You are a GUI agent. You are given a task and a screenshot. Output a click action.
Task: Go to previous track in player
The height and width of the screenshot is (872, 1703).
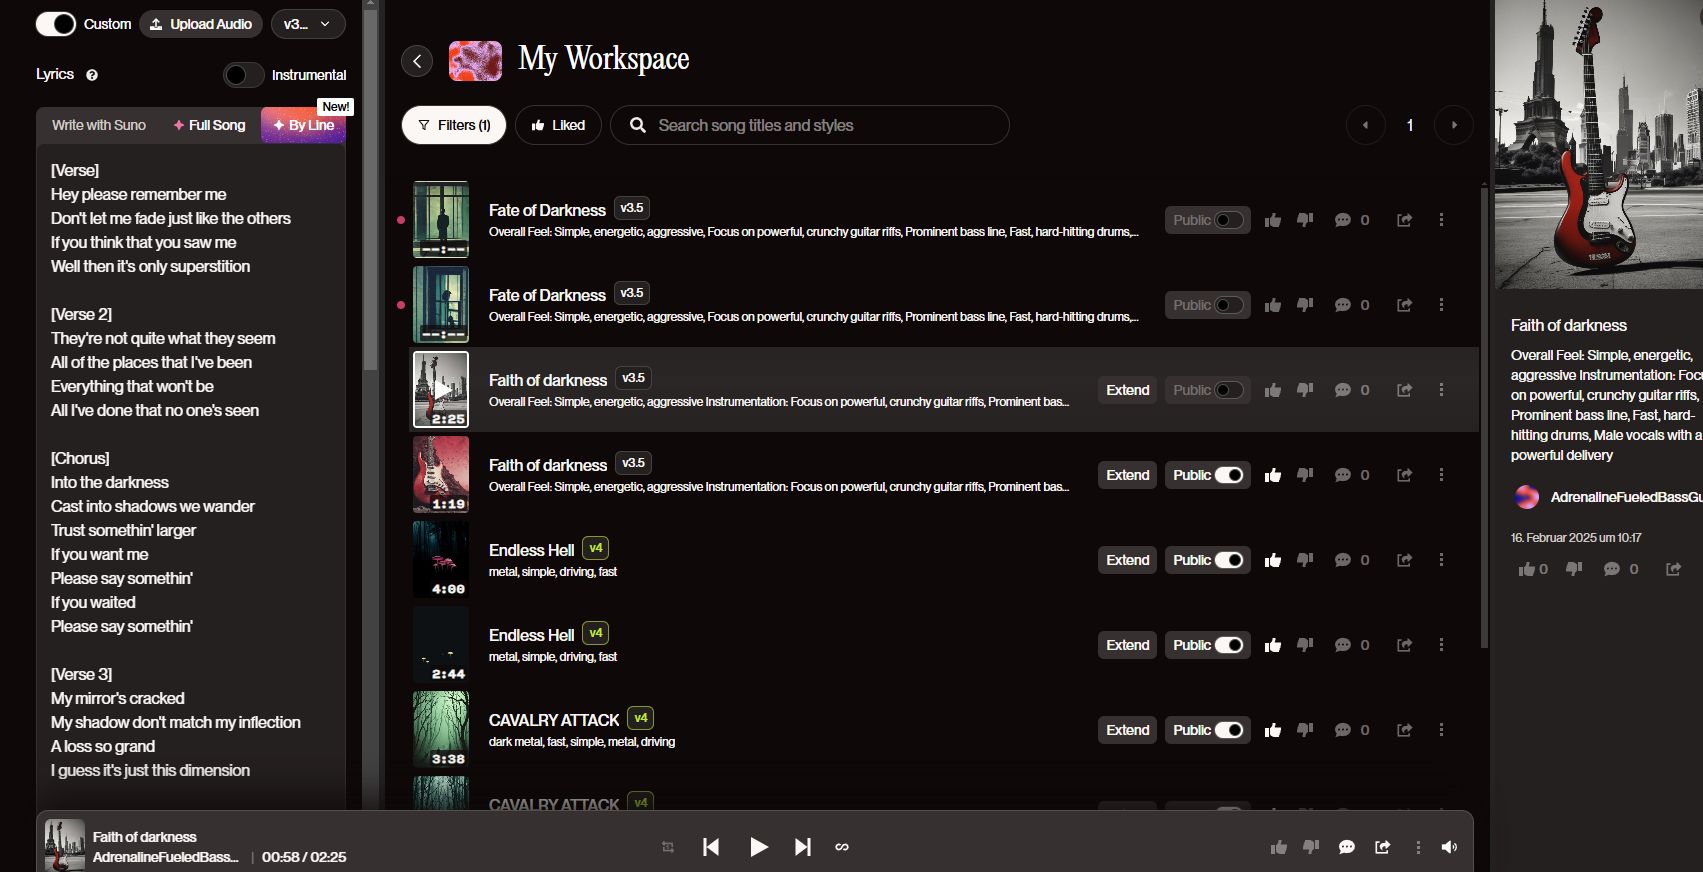[x=711, y=847]
